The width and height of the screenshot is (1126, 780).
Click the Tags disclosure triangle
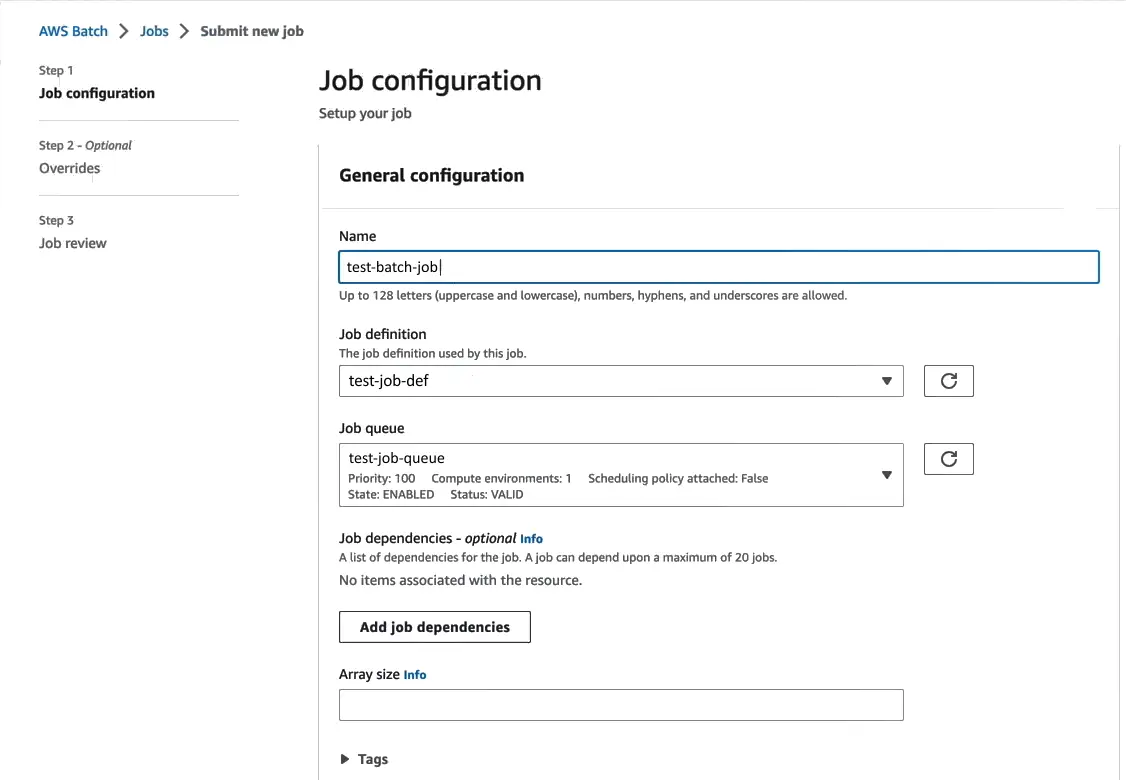[x=344, y=759]
